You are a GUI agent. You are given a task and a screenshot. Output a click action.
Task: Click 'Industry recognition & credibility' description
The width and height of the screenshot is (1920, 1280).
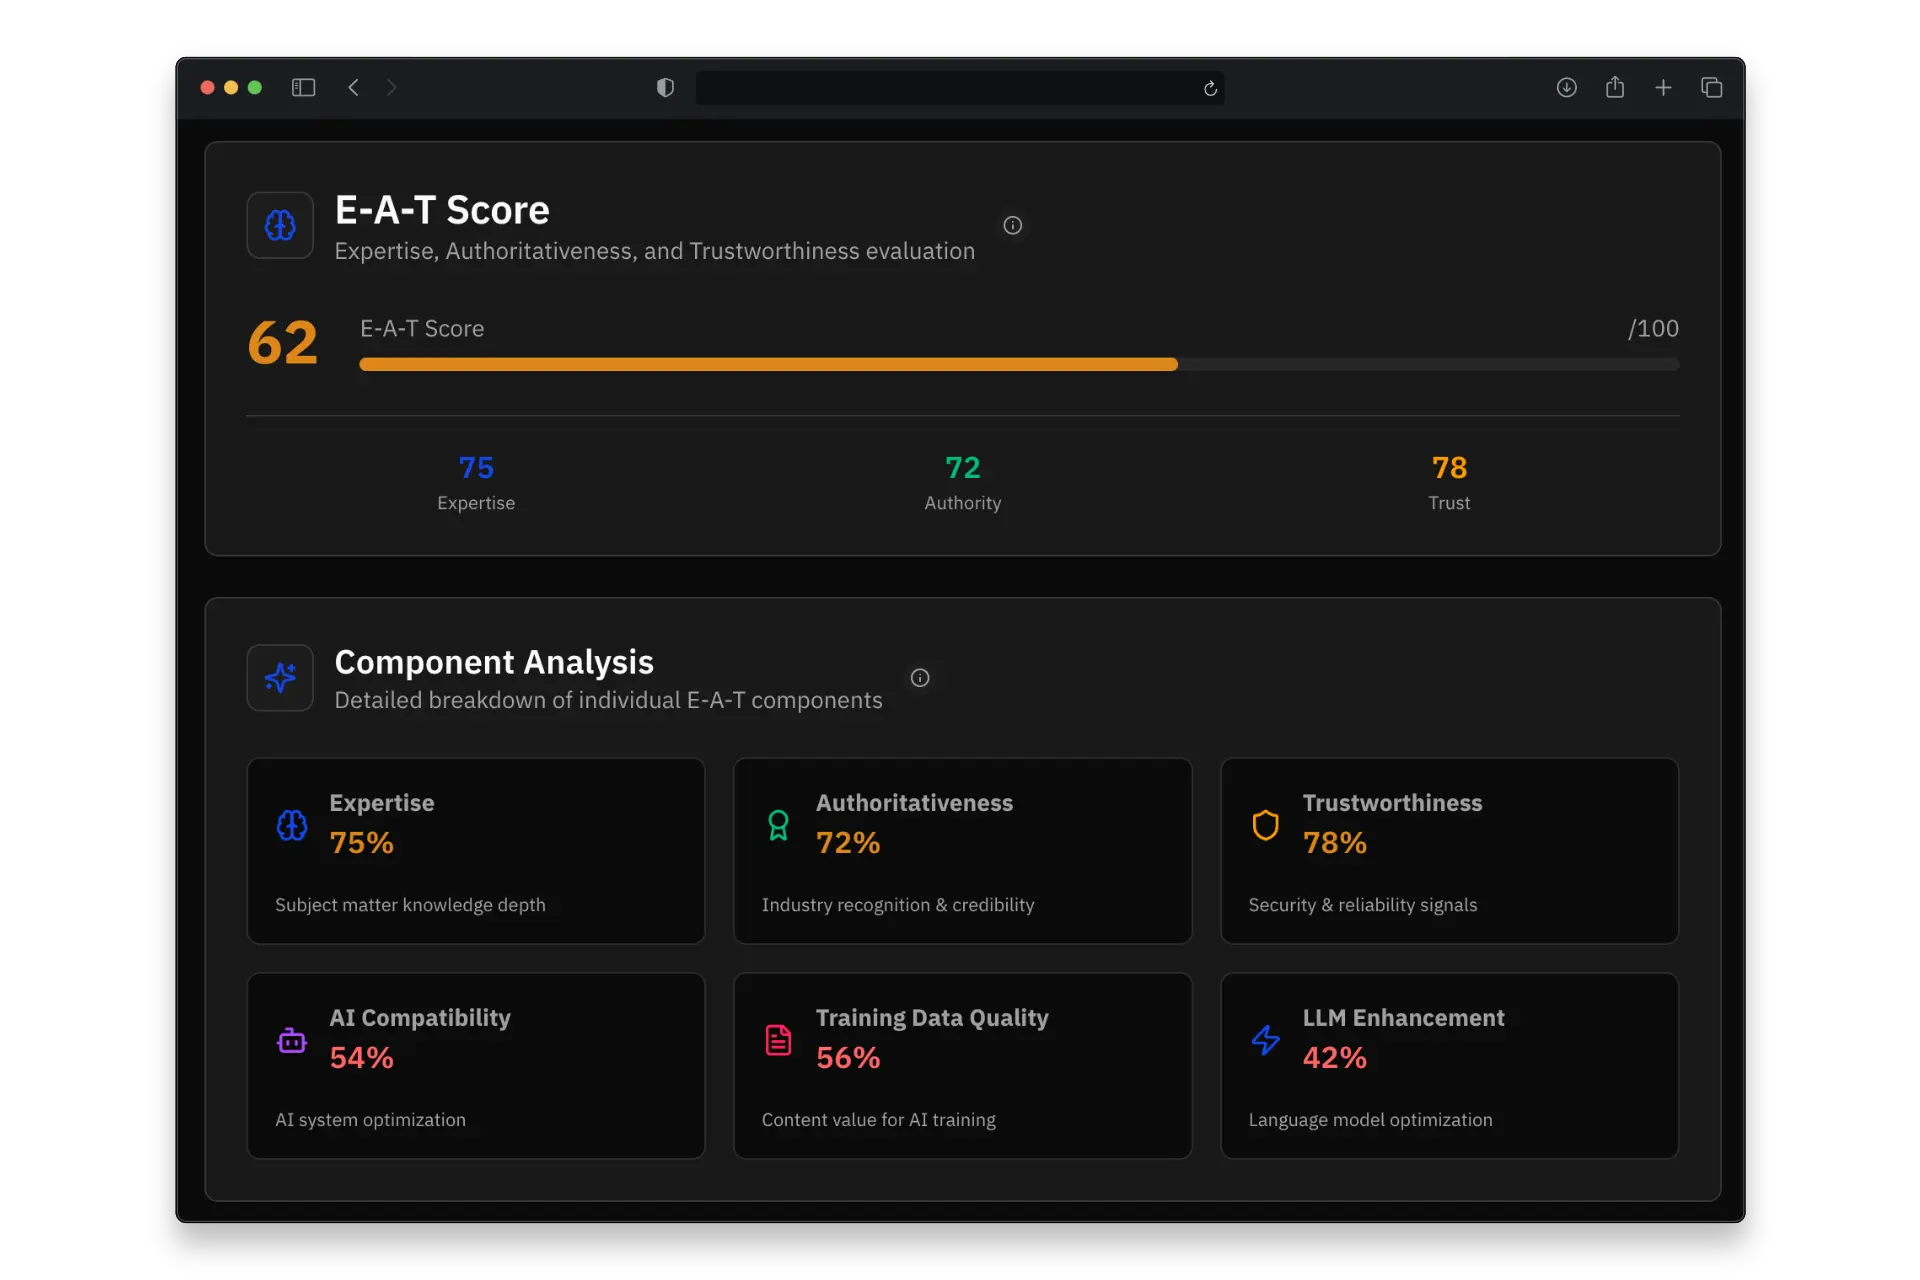(x=898, y=905)
